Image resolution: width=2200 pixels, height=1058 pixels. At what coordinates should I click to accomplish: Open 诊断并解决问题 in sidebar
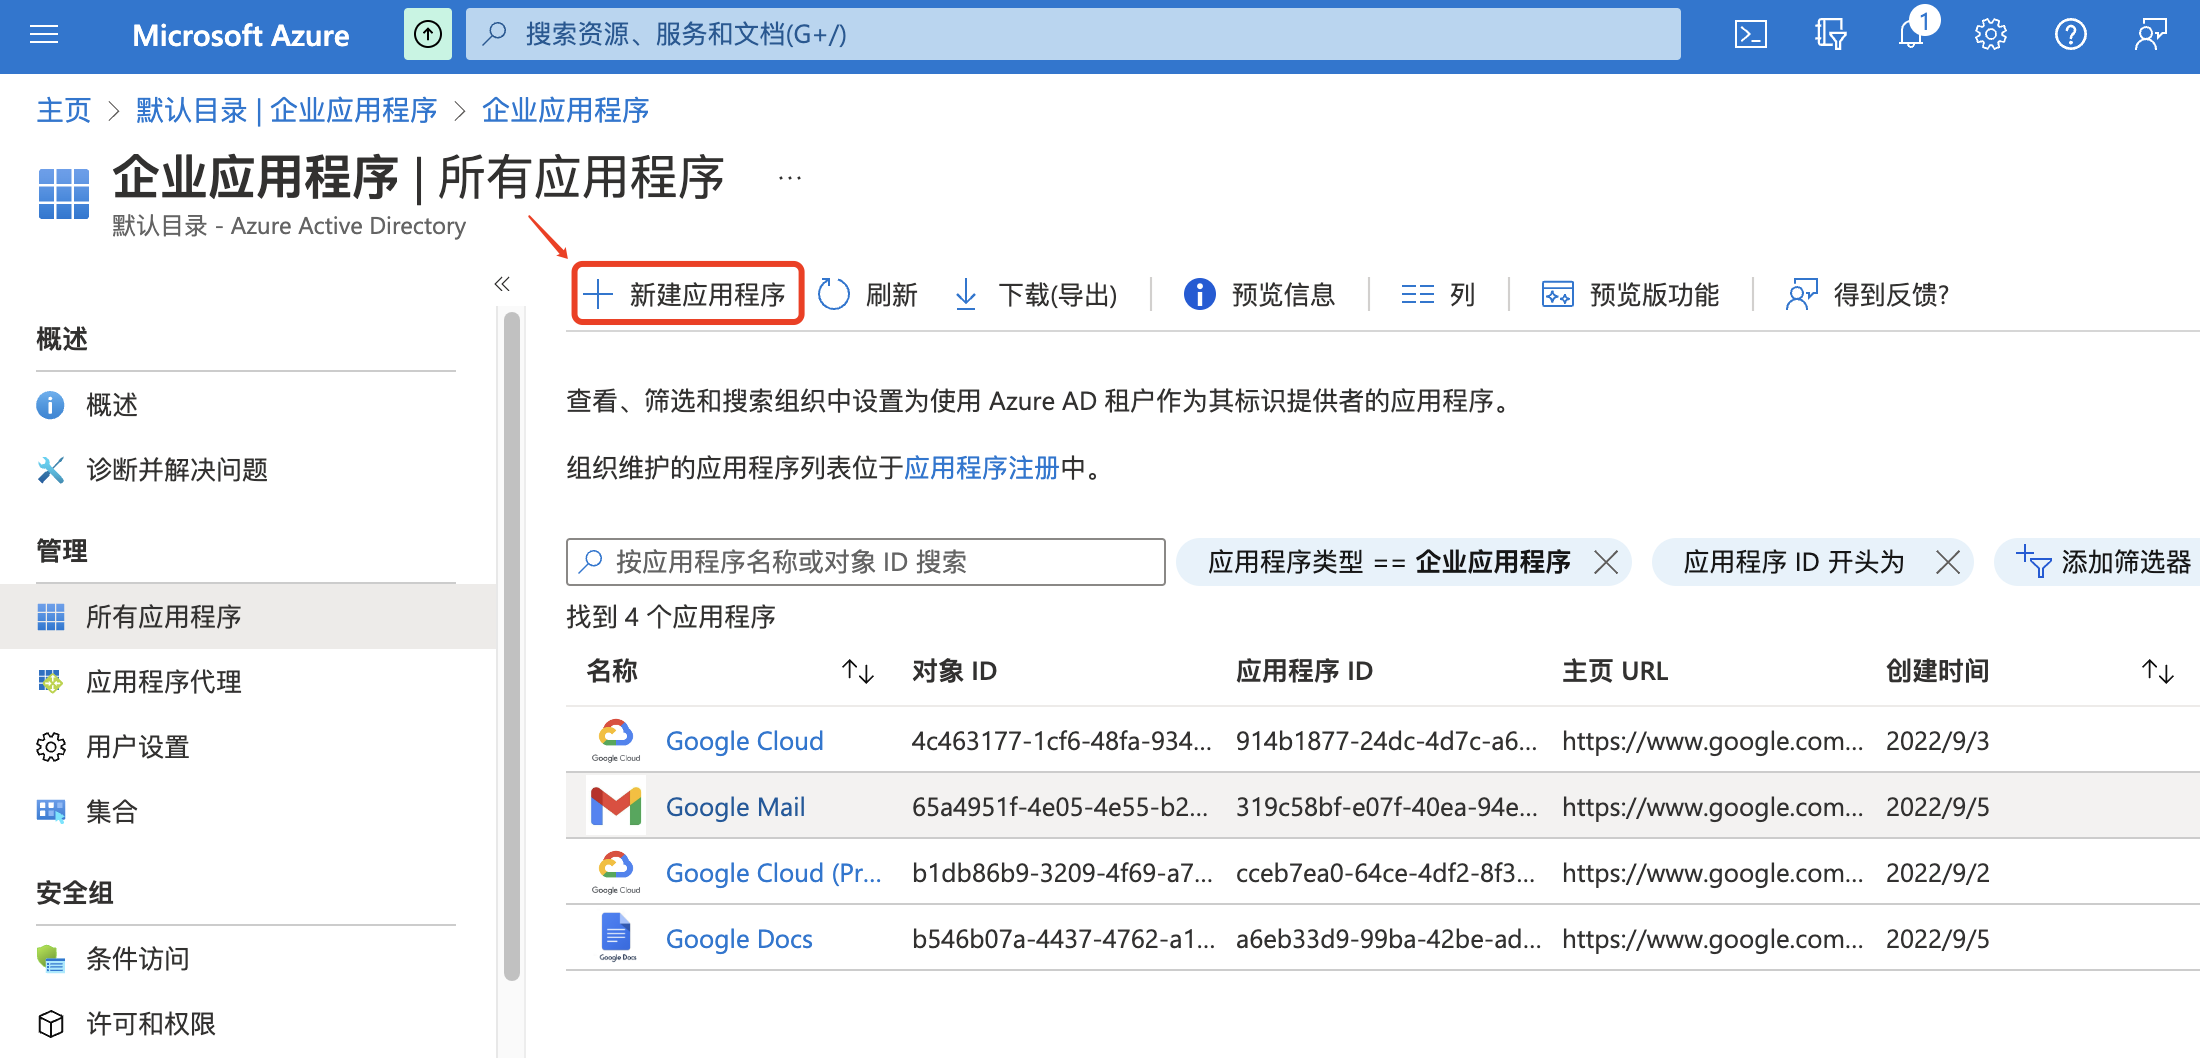click(x=248, y=470)
